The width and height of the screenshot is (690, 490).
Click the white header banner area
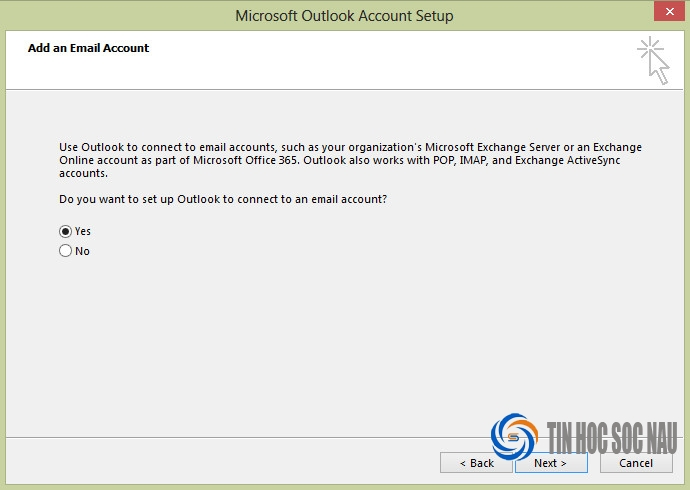coord(344,60)
